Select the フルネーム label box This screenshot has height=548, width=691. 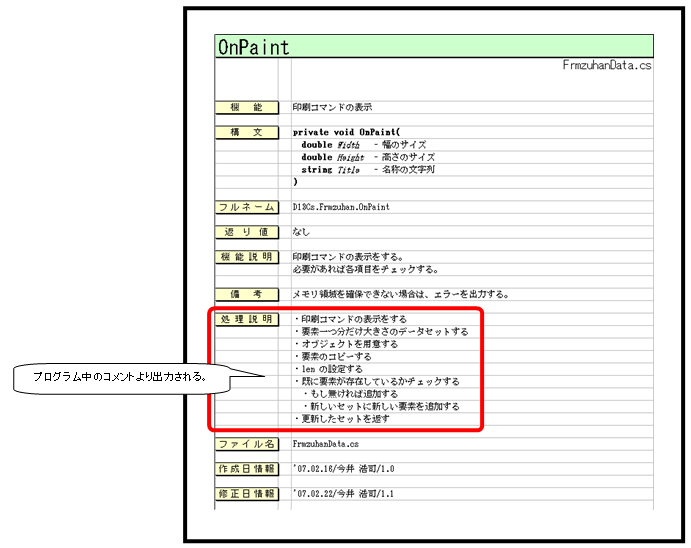pyautogui.click(x=246, y=207)
